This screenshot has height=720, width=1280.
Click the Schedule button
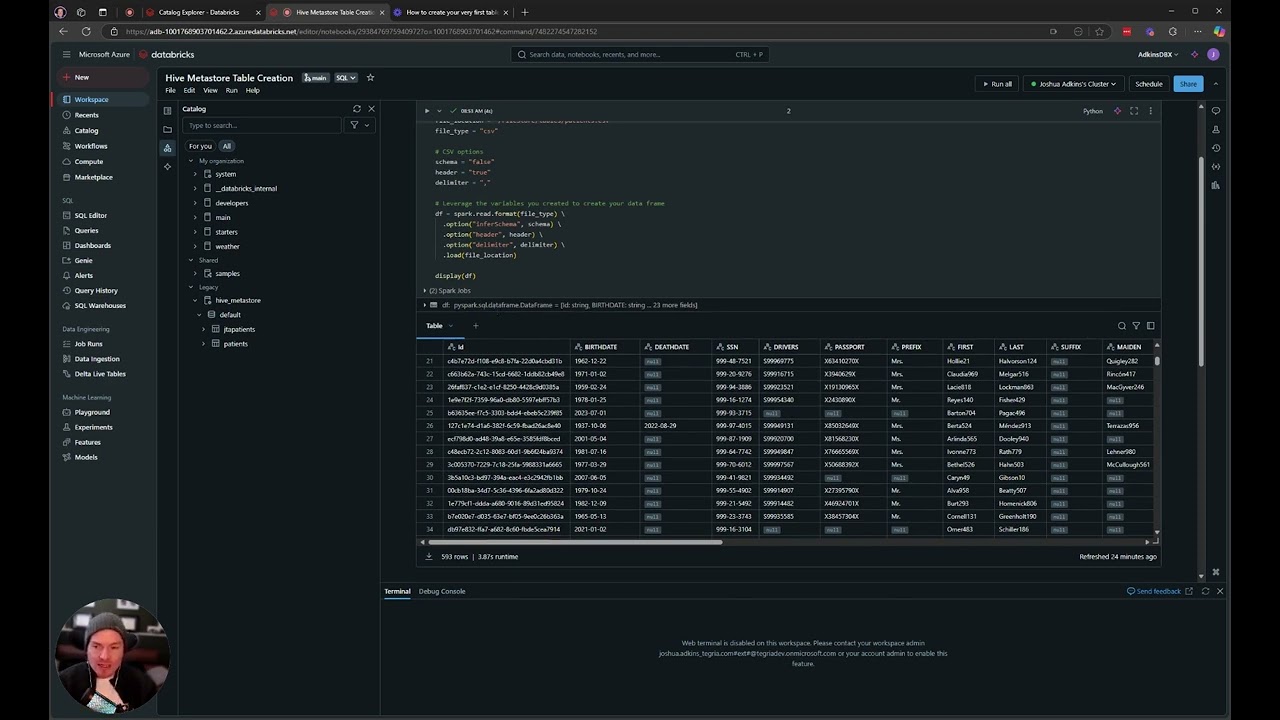click(1149, 84)
